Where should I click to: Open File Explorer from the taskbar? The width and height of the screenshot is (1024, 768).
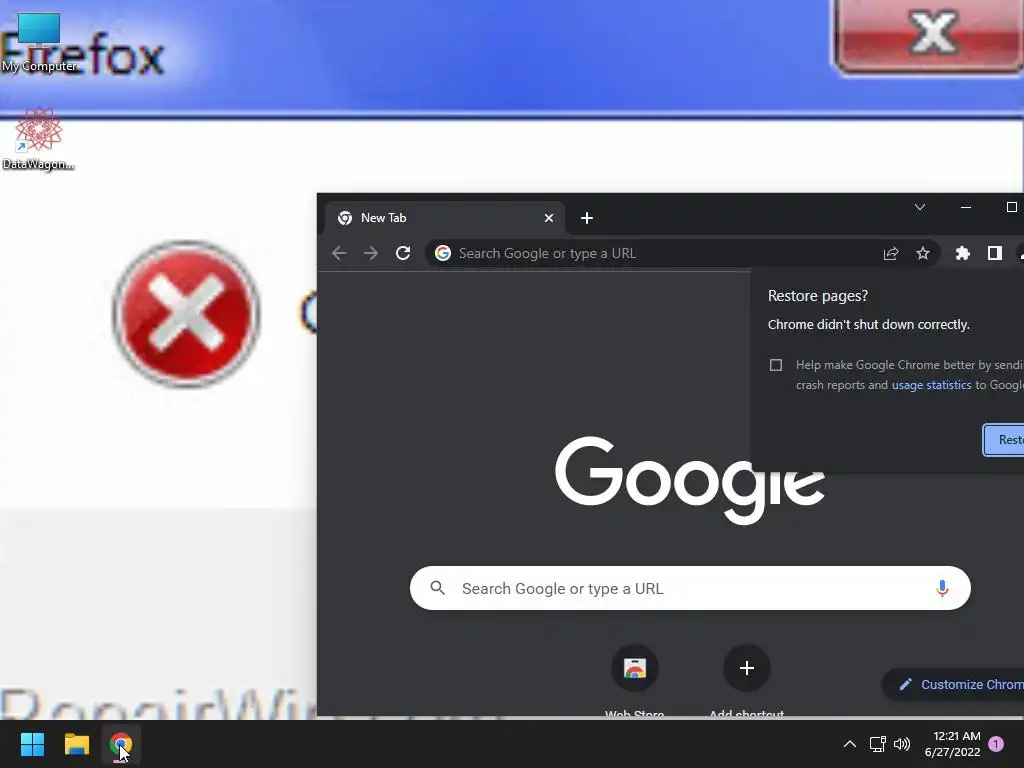[76, 744]
